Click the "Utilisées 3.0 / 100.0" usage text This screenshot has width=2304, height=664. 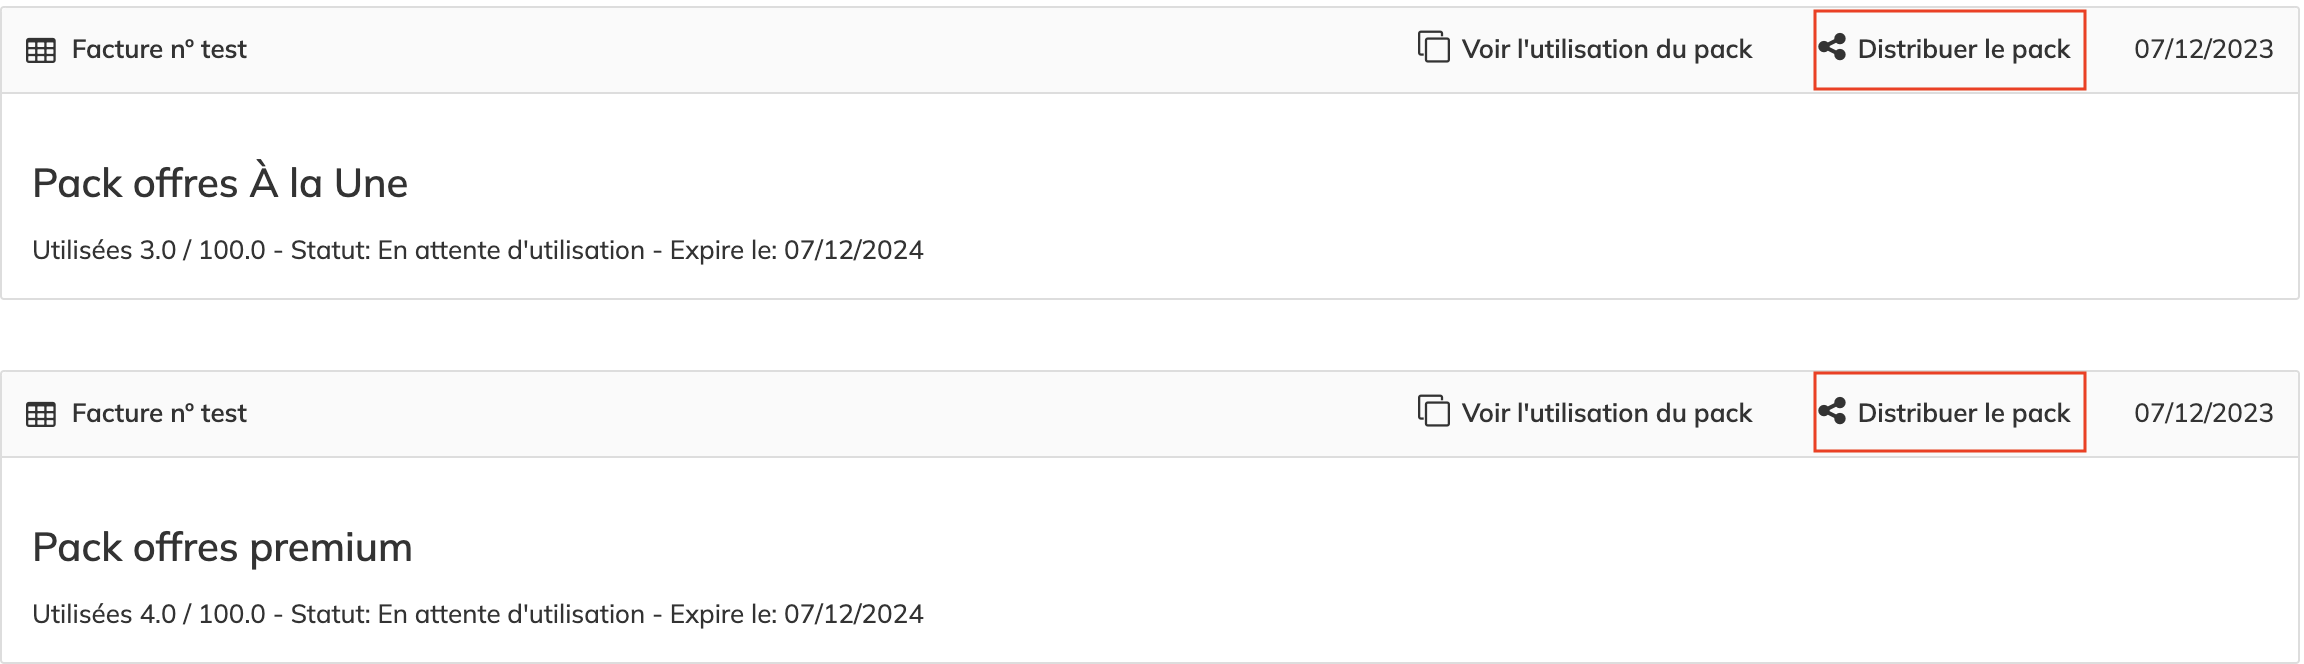[149, 250]
